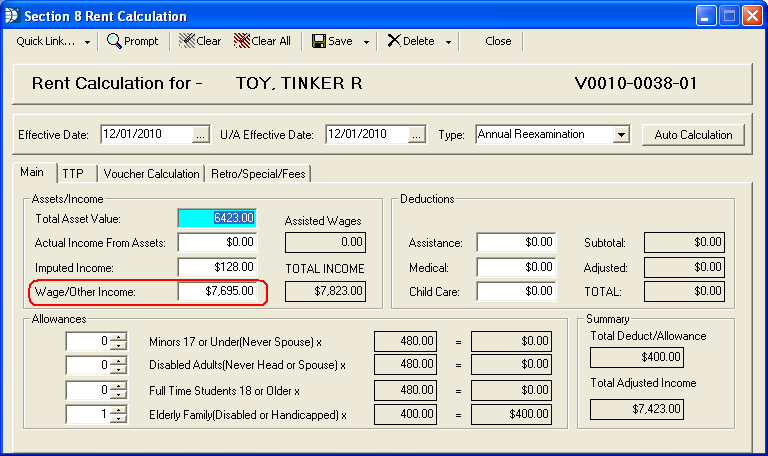This screenshot has width=768, height=456.
Task: Decrease Elderly Family count
Action: [119, 418]
